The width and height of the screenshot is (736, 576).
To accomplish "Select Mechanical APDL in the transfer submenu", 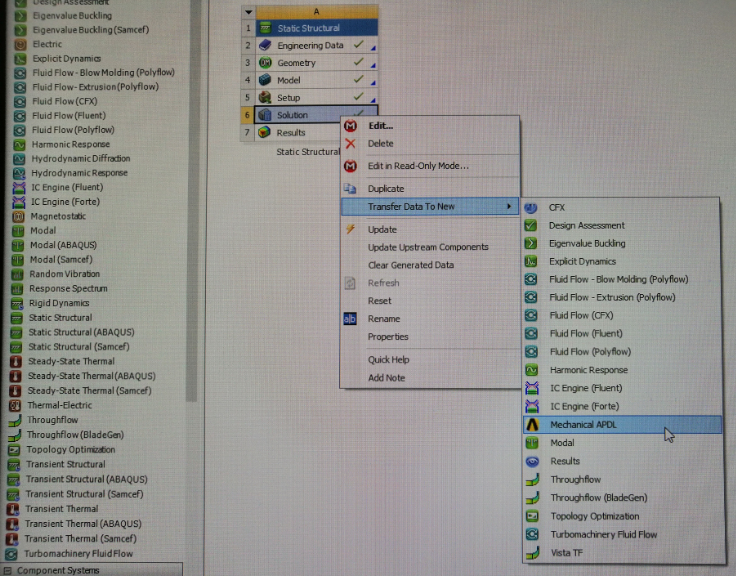I will [x=622, y=424].
